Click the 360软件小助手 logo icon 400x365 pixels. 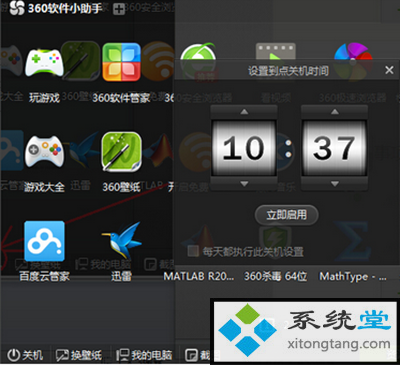click(x=17, y=8)
